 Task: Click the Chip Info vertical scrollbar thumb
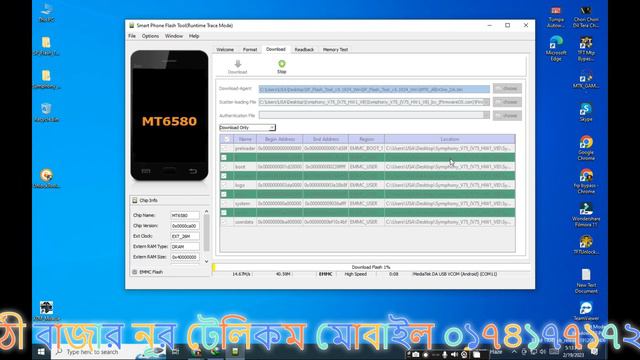pyautogui.click(x=207, y=233)
